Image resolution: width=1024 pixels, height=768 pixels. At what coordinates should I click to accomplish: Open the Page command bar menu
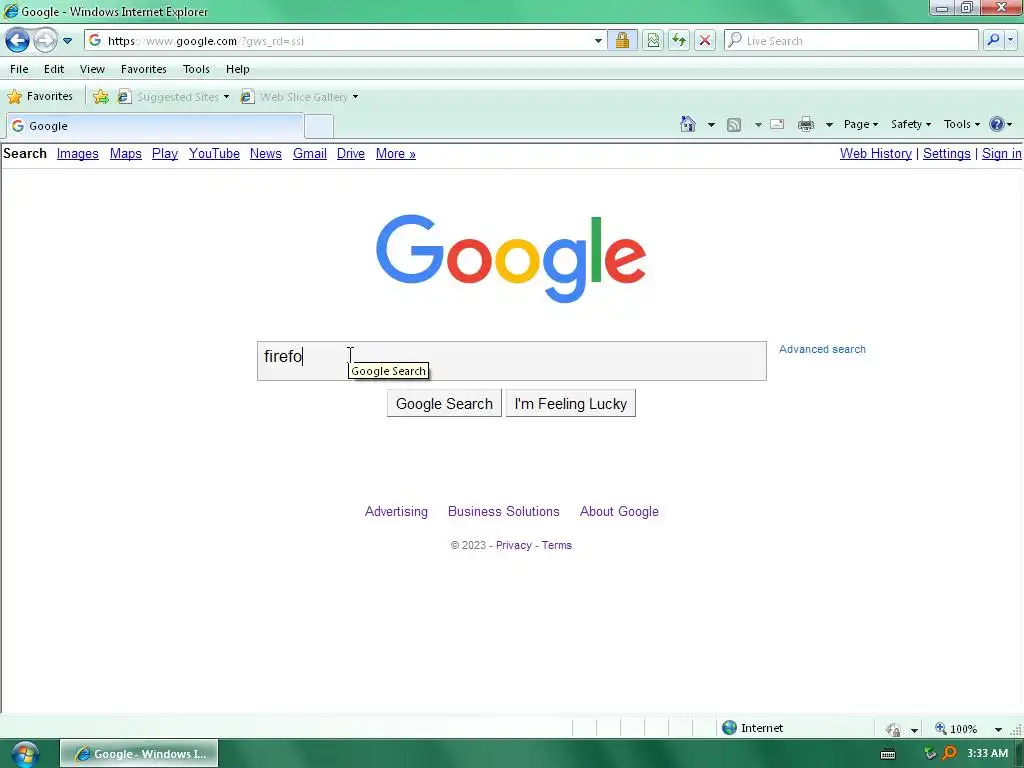(861, 124)
